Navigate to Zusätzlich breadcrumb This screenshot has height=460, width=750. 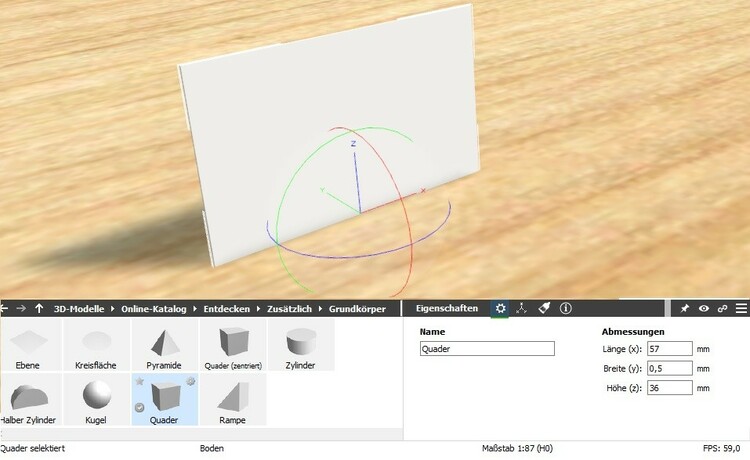click(289, 309)
